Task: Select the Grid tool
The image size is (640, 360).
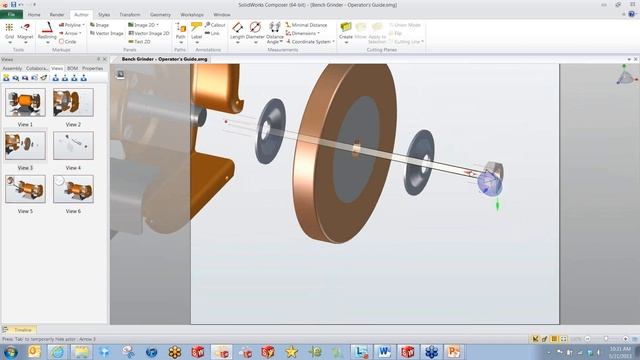Action: (9, 31)
